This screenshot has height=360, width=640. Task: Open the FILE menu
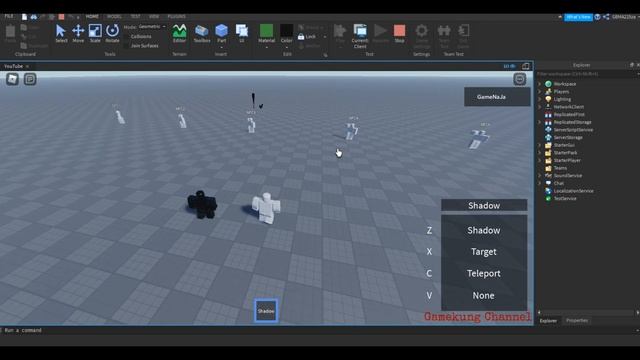(9, 16)
